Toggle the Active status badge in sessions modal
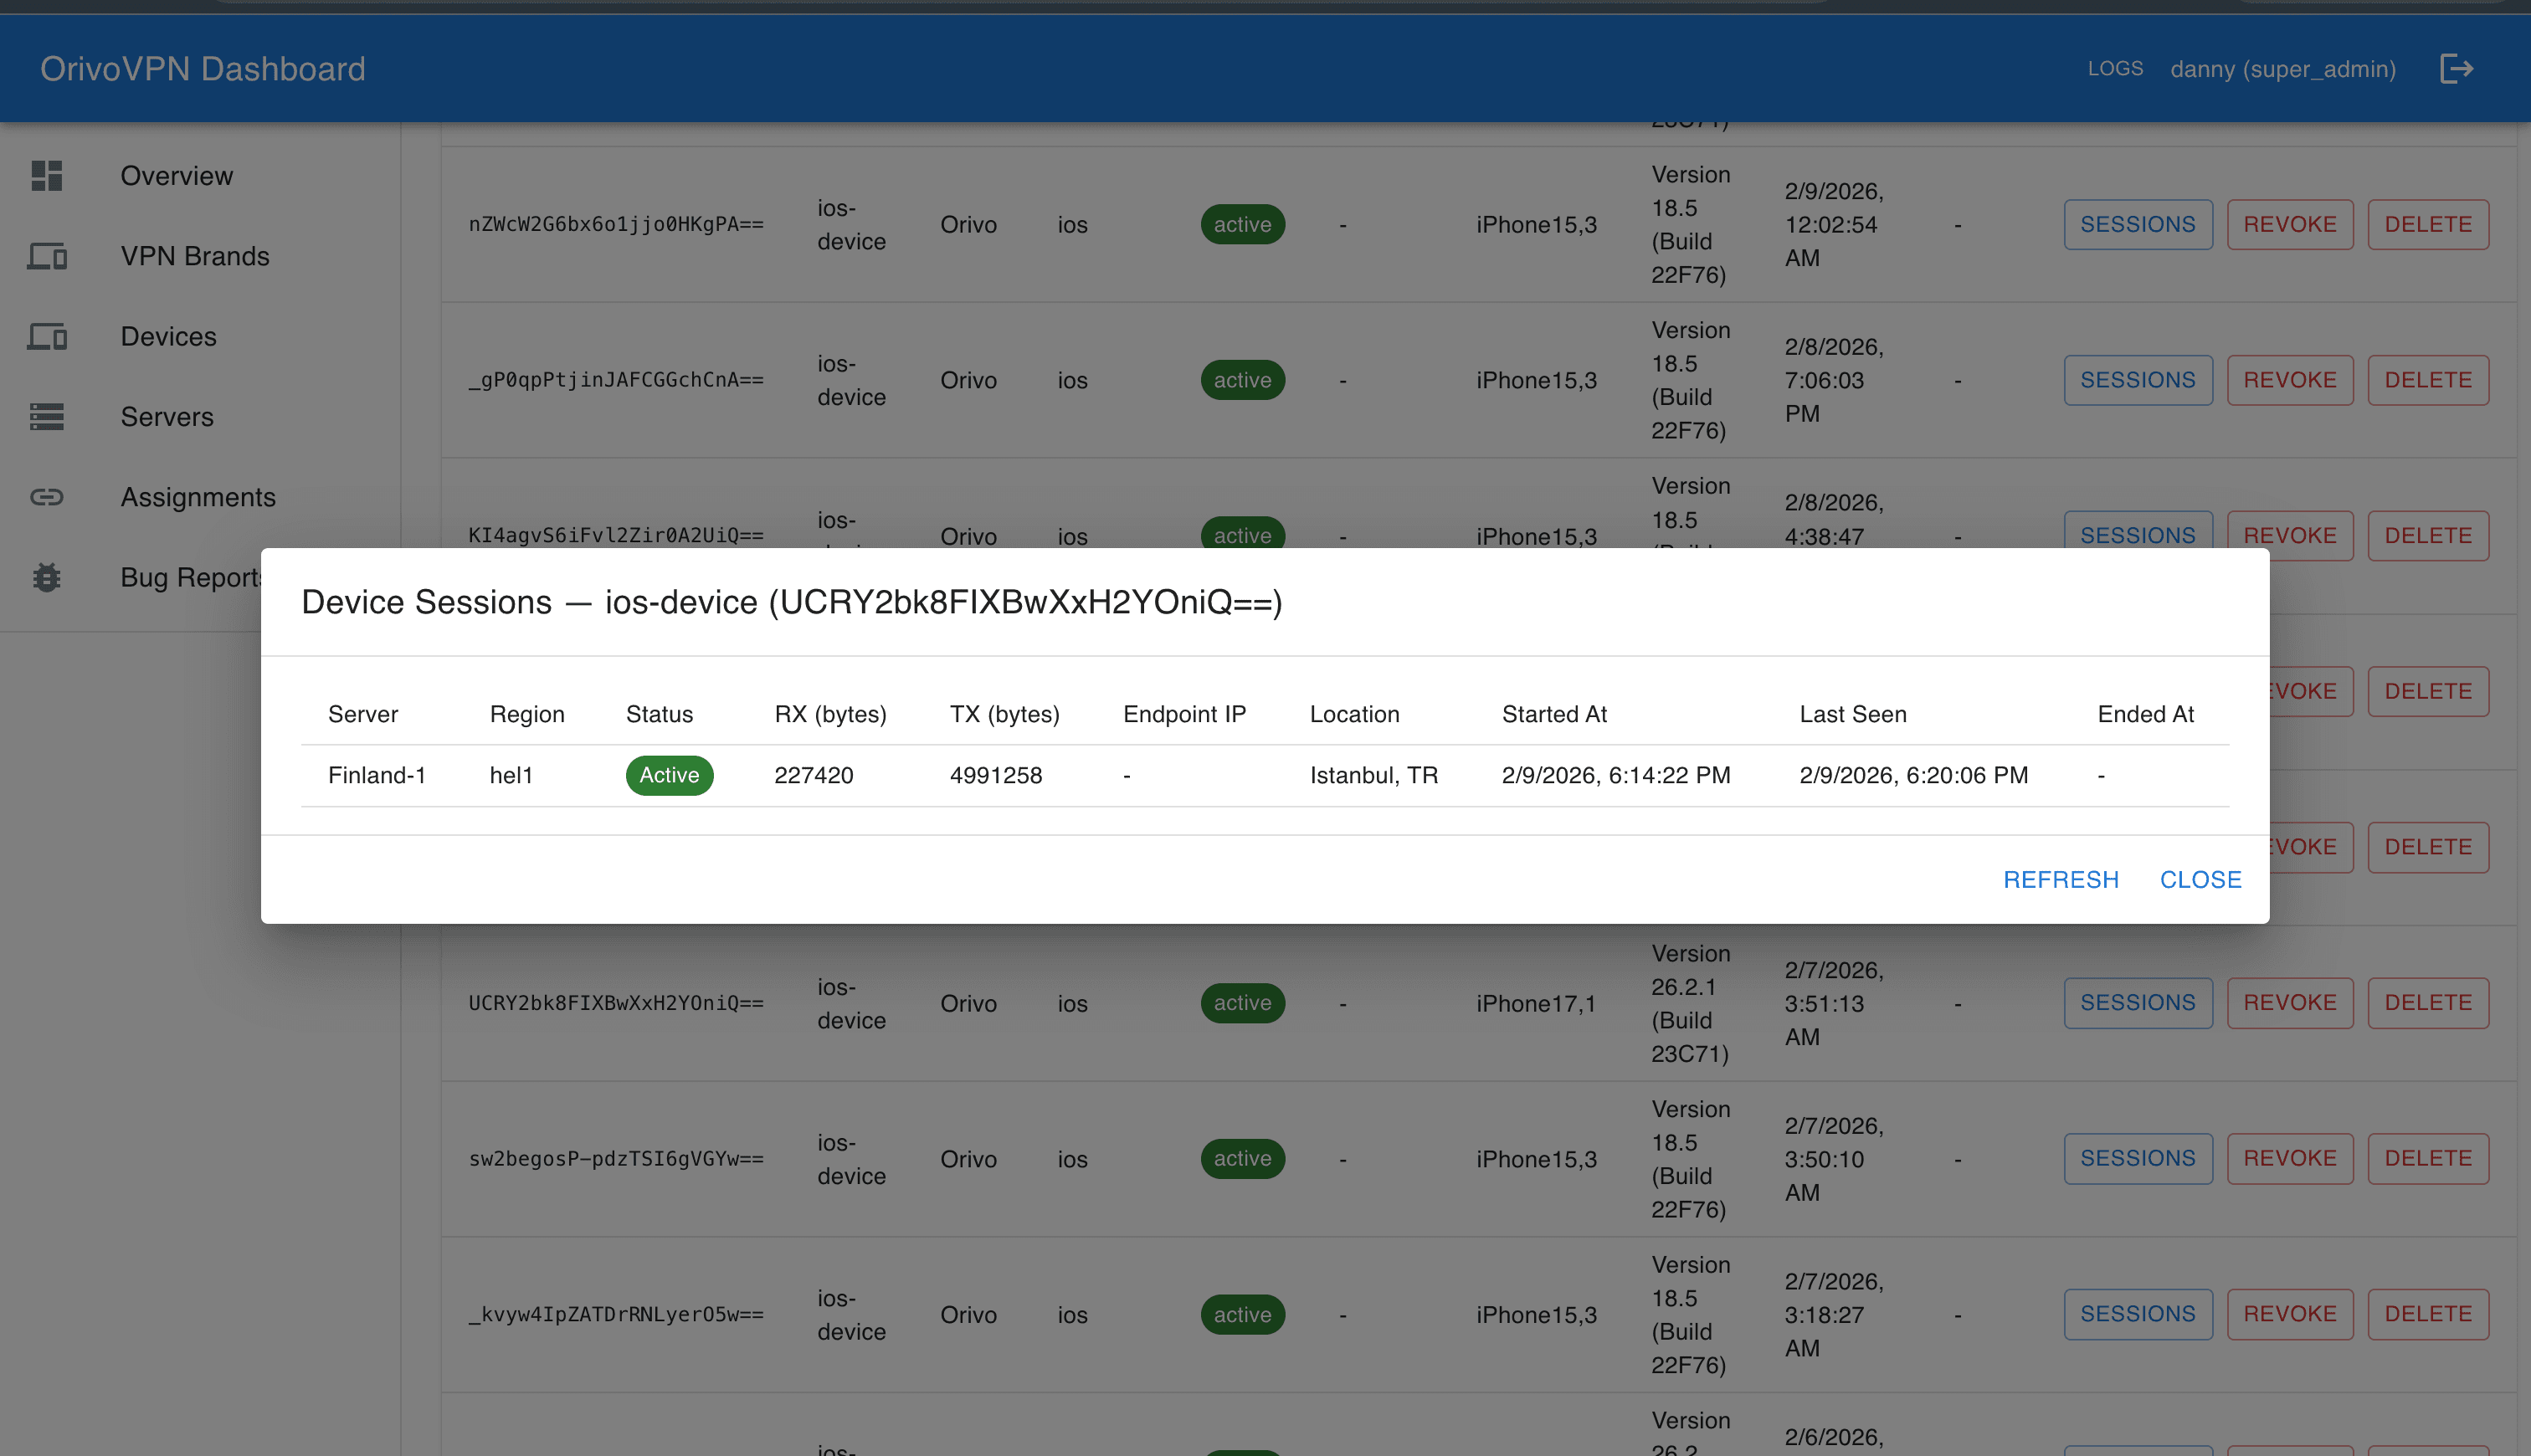Image resolution: width=2531 pixels, height=1456 pixels. point(669,775)
